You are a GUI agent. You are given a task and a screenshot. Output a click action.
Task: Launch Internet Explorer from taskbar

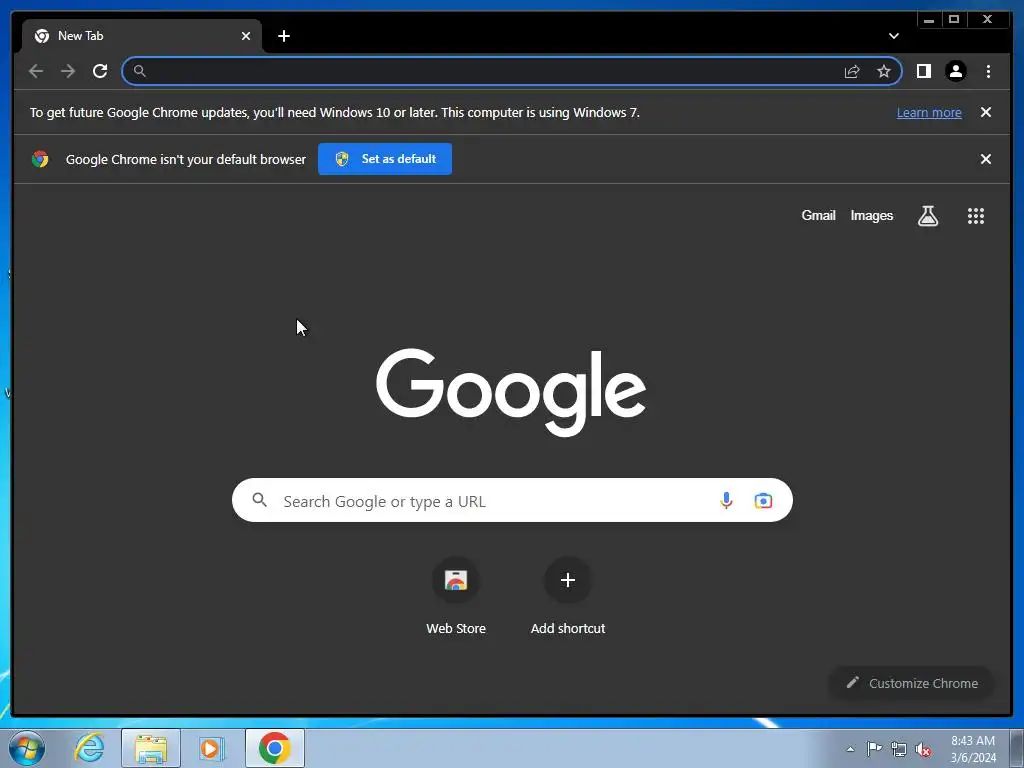pyautogui.click(x=89, y=748)
